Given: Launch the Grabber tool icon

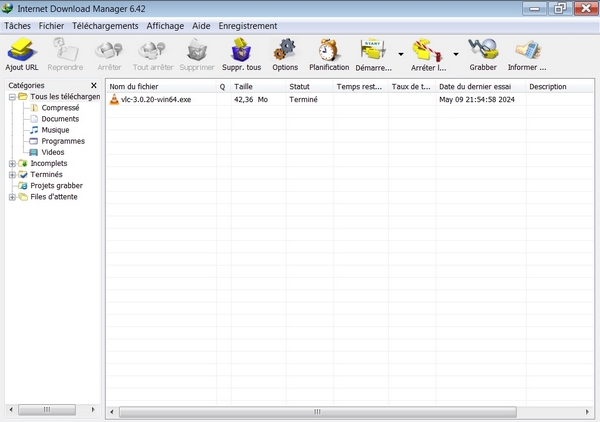Looking at the screenshot, I should [x=483, y=50].
